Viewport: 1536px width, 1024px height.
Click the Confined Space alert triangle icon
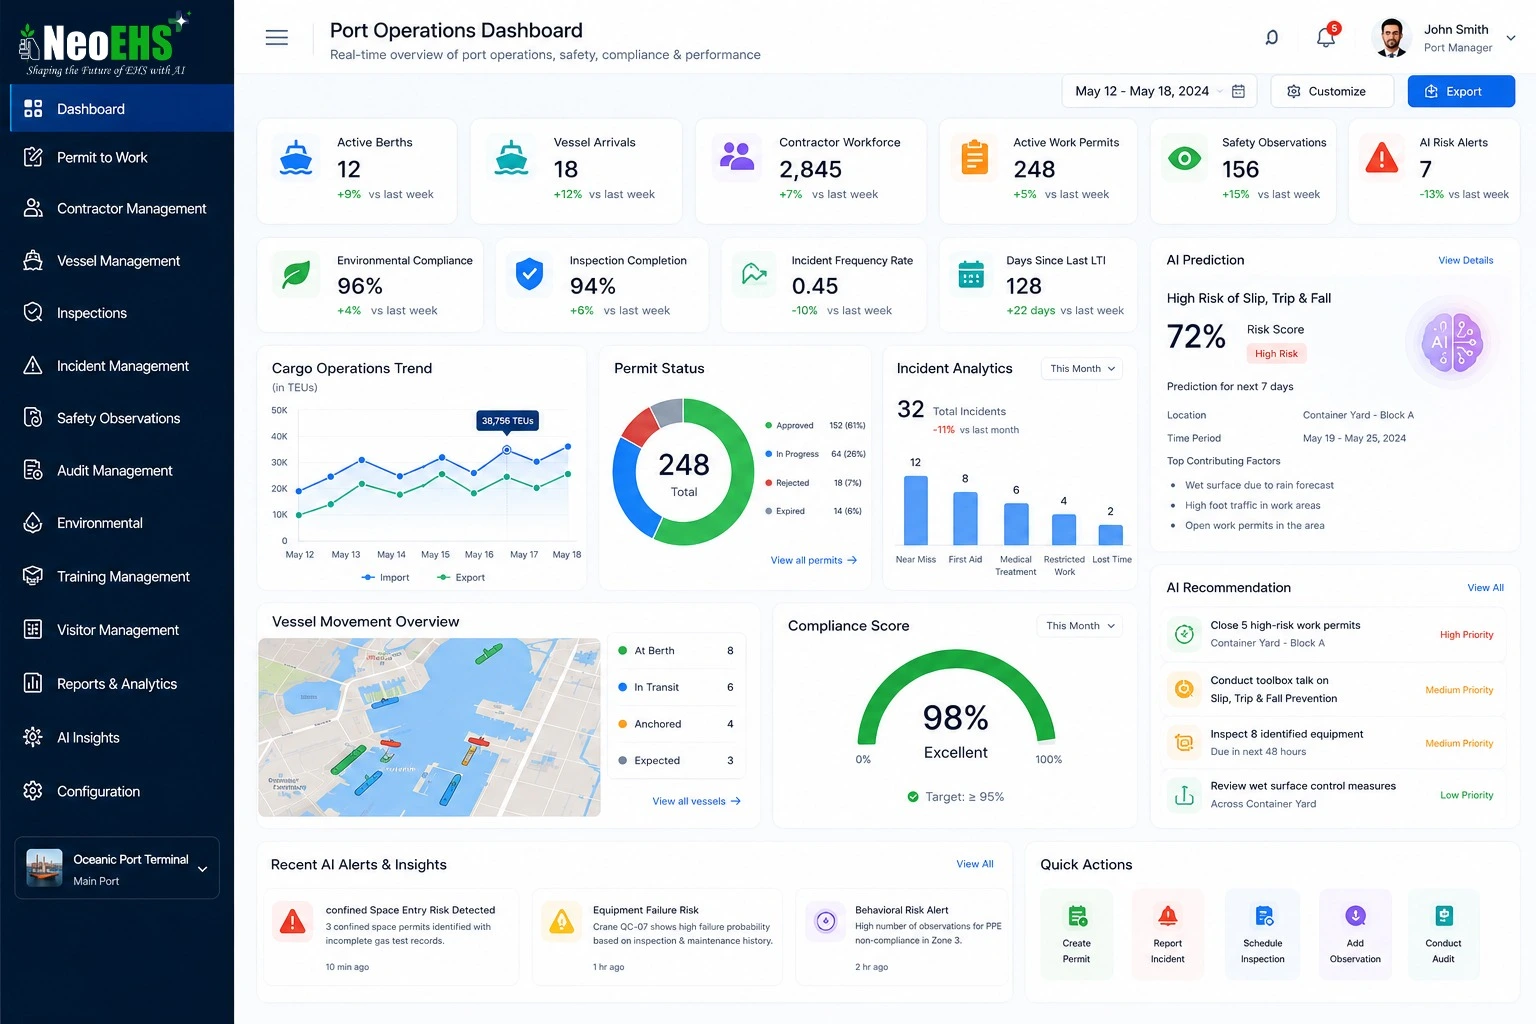pyautogui.click(x=292, y=921)
